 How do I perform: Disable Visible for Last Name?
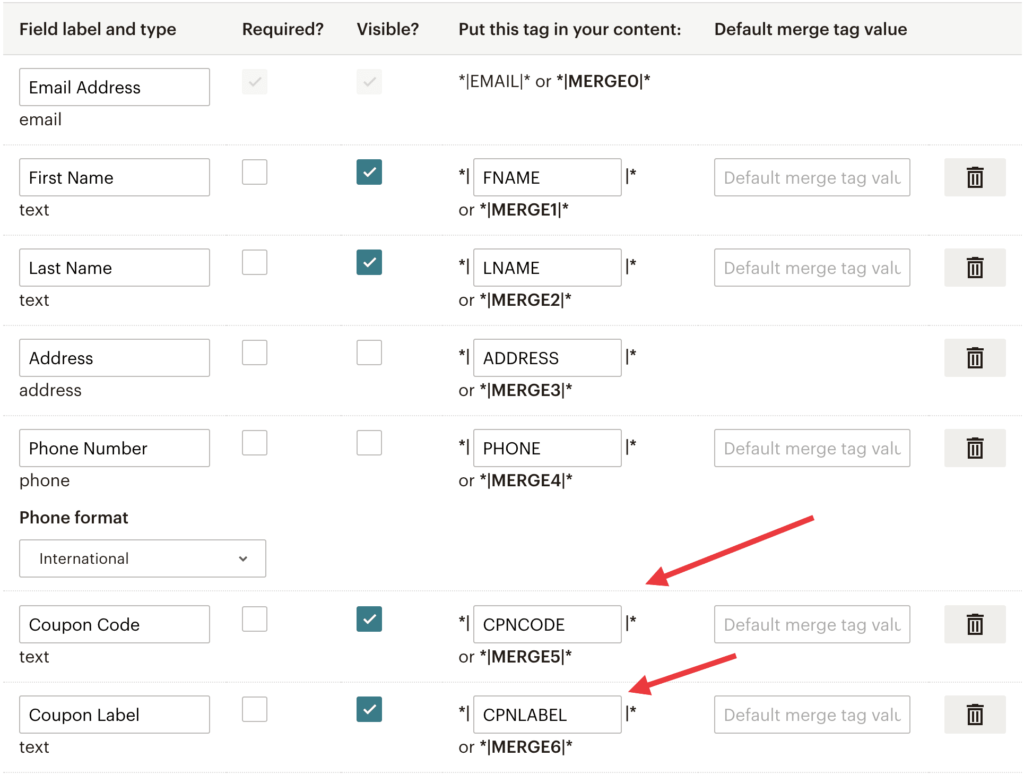click(369, 261)
